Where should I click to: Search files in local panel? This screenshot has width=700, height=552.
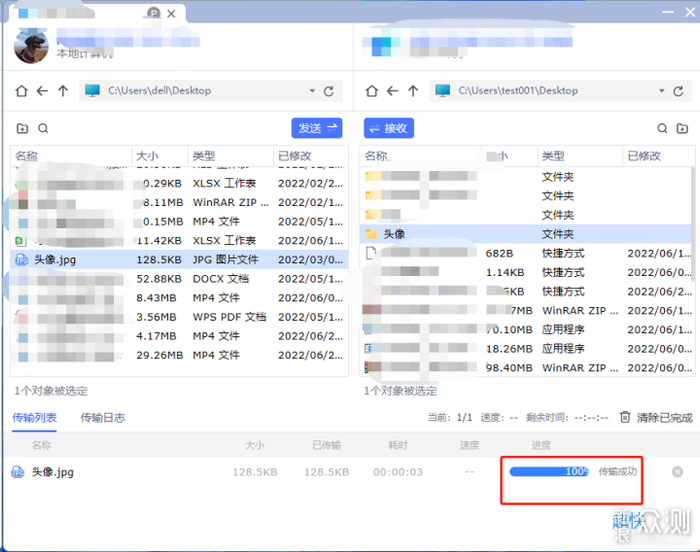coord(43,129)
